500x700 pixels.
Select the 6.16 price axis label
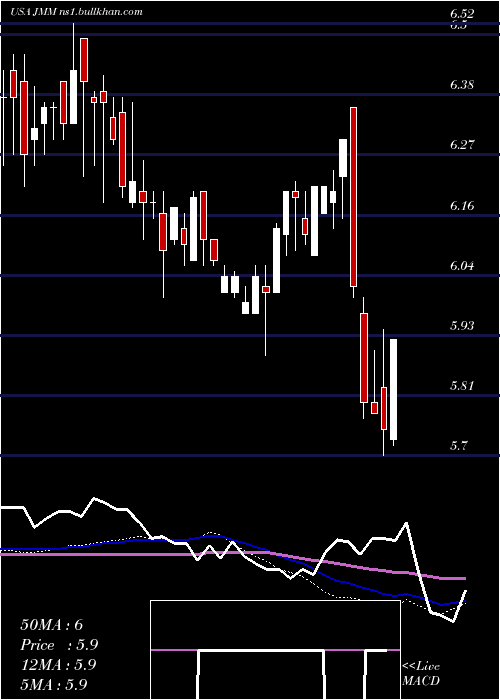462,206
